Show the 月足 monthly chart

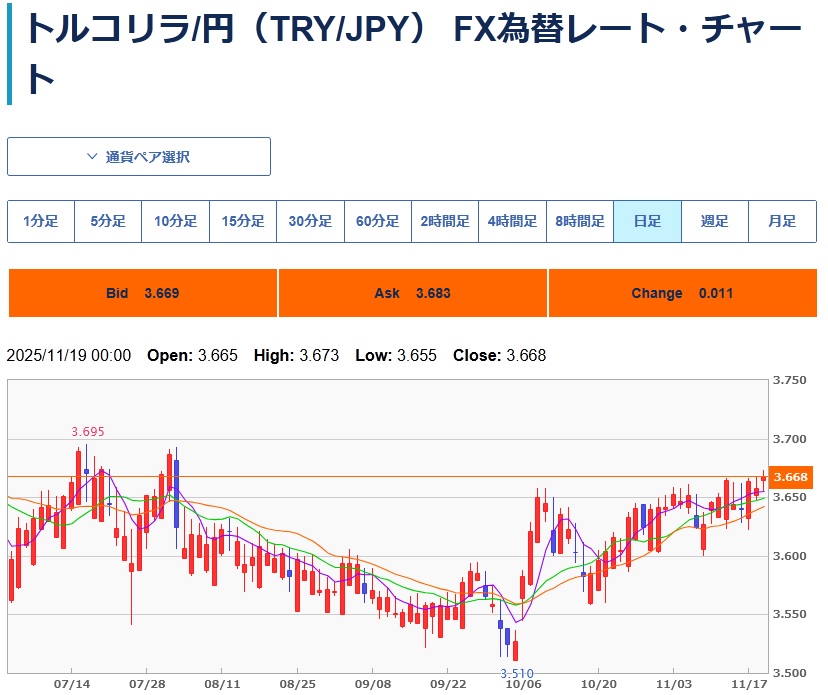[x=782, y=222]
